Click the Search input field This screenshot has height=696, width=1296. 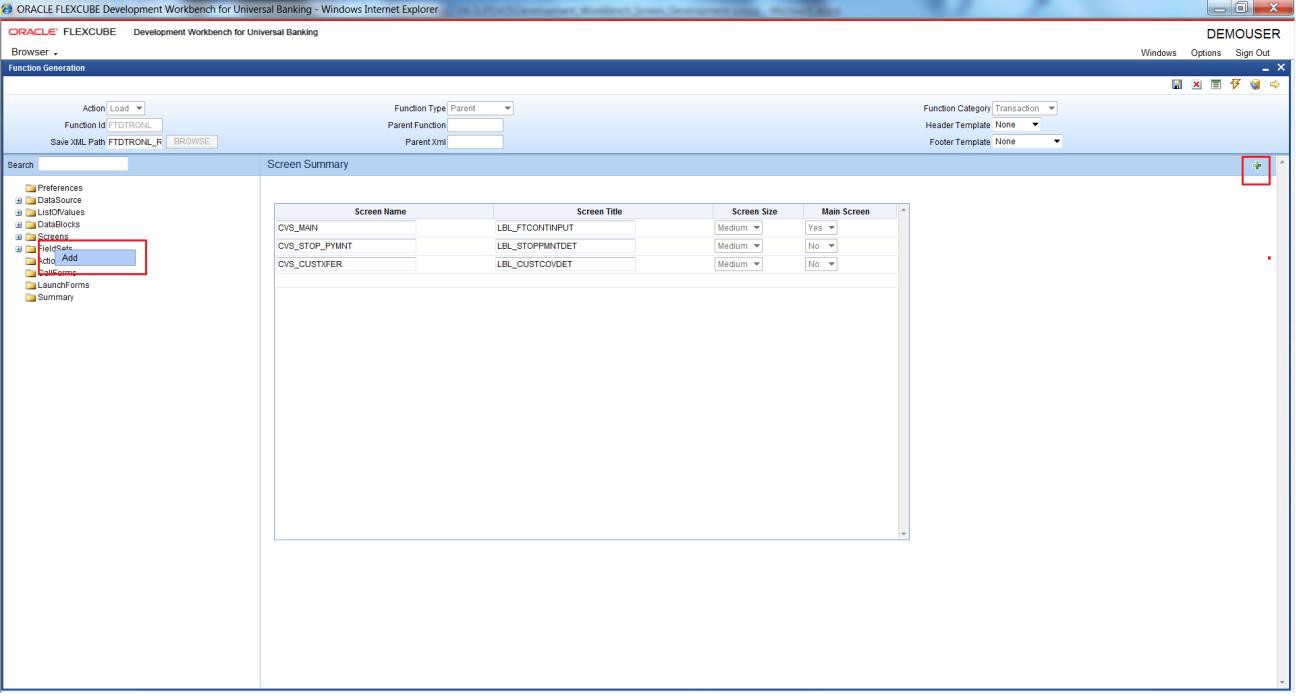[83, 164]
